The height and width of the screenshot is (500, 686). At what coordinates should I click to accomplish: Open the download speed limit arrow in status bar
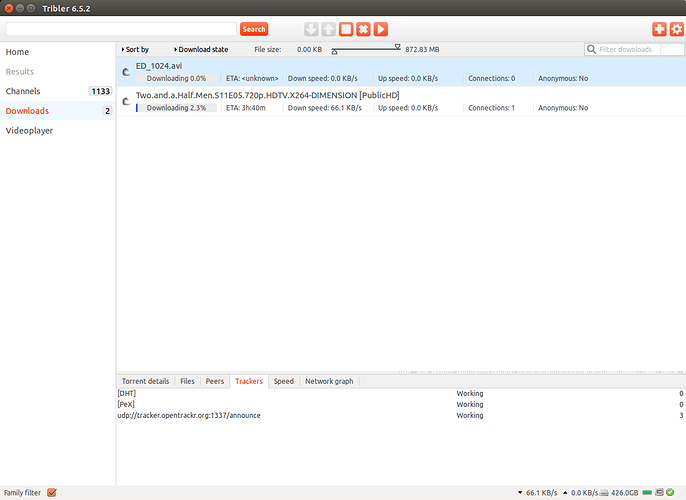pos(520,493)
